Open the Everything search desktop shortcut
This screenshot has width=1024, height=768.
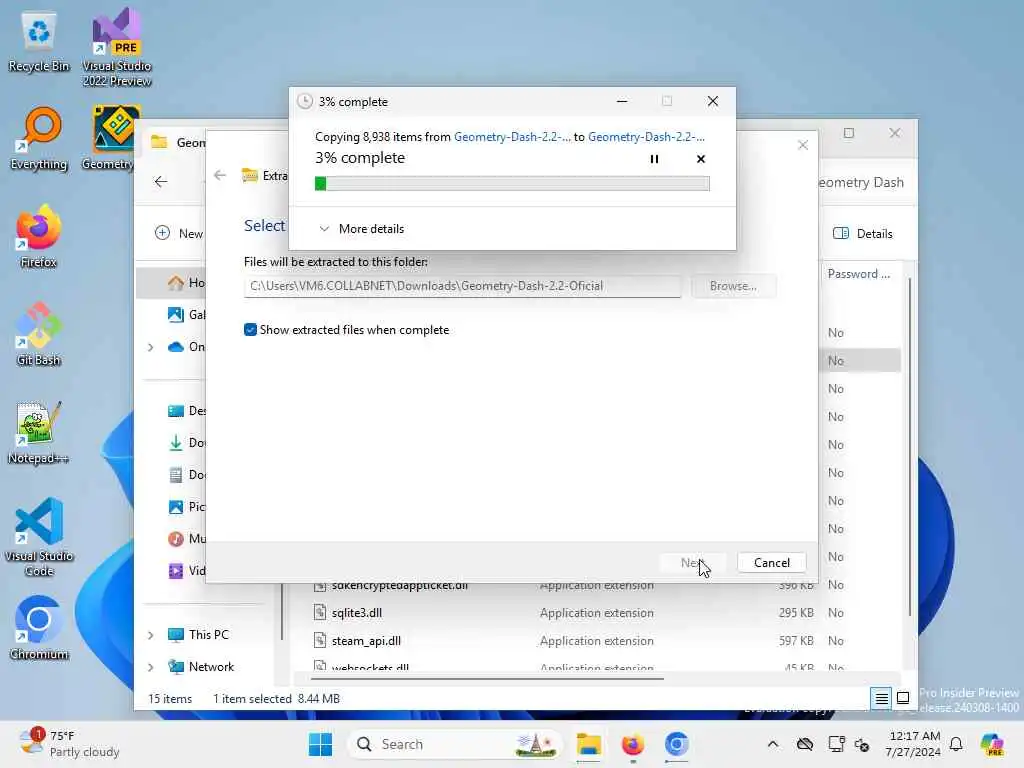[39, 139]
